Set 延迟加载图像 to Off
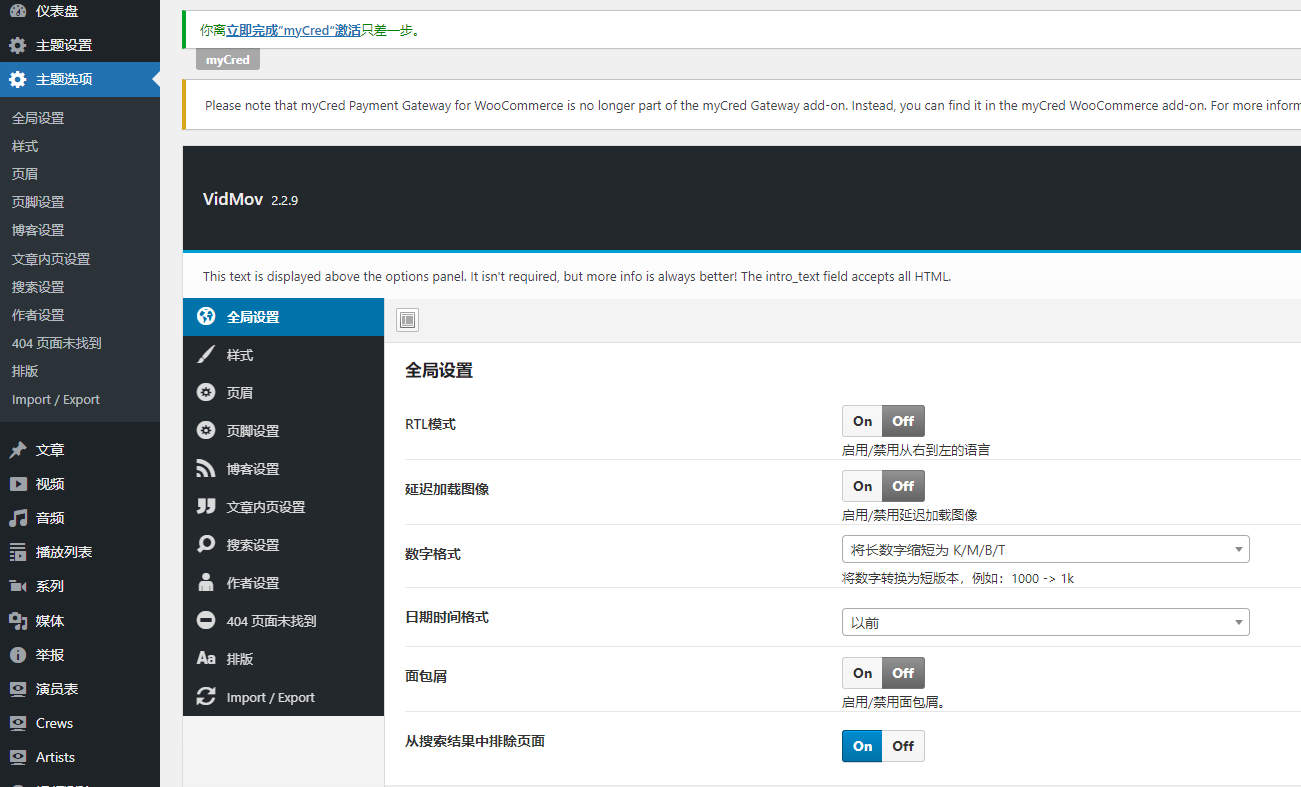Screen dimensions: 1301x787 click(x=904, y=486)
